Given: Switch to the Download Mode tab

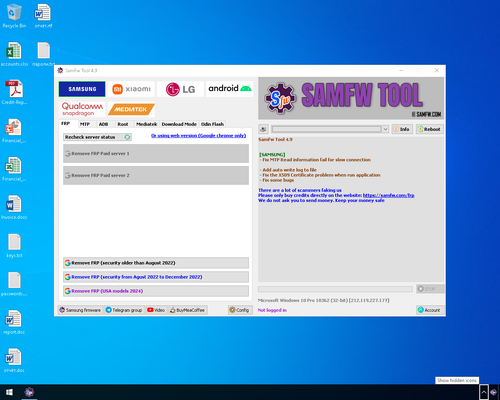Looking at the screenshot, I should (179, 124).
